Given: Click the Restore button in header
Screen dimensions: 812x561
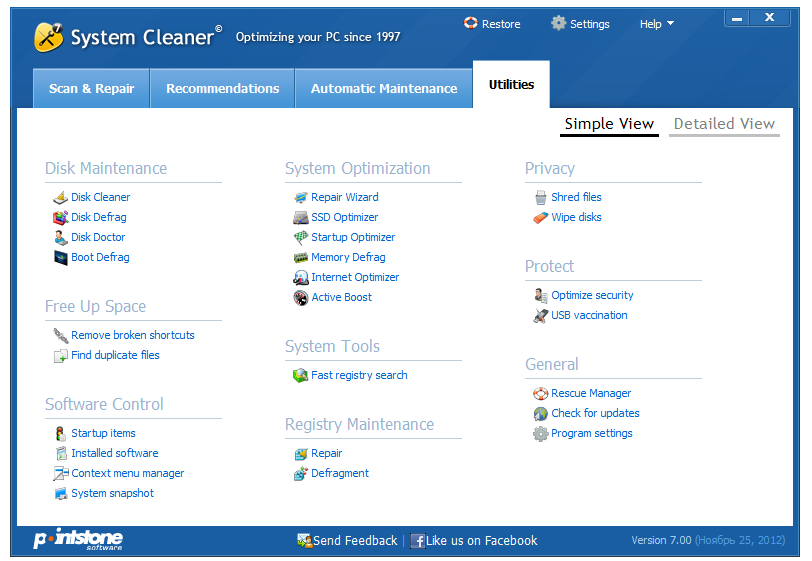Looking at the screenshot, I should click(492, 24).
